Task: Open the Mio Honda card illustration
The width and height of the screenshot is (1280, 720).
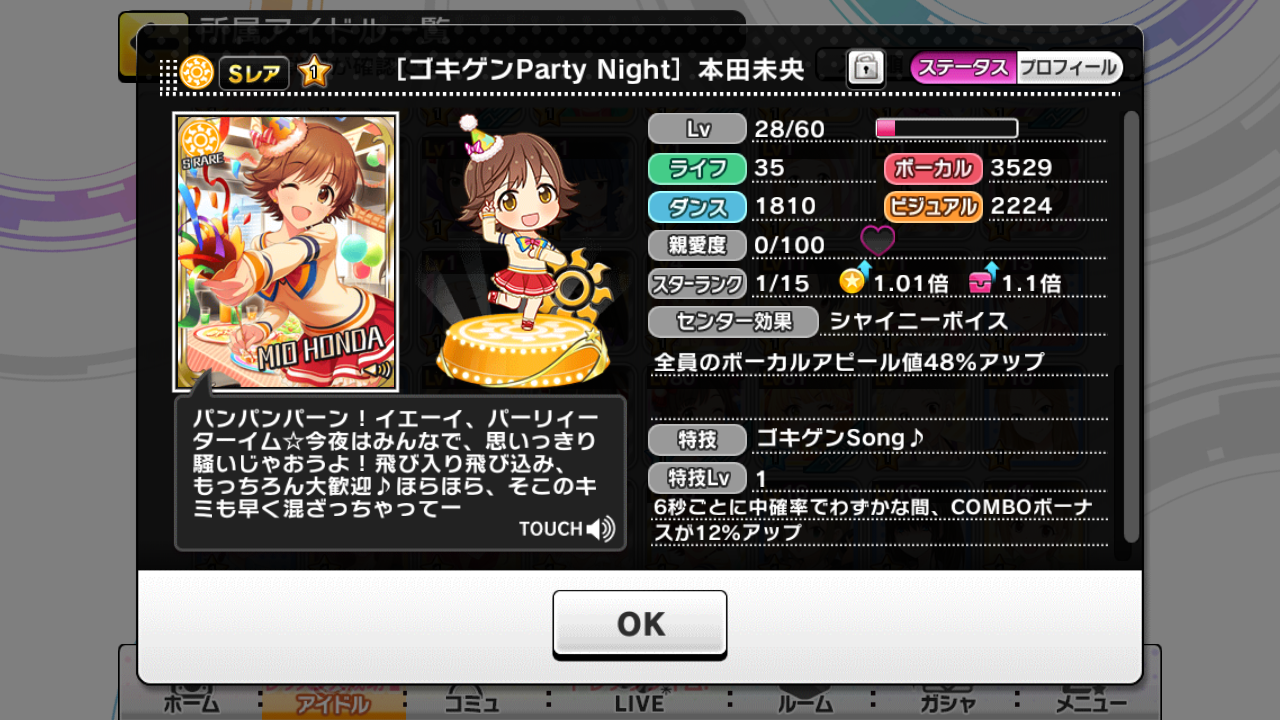Action: (286, 251)
